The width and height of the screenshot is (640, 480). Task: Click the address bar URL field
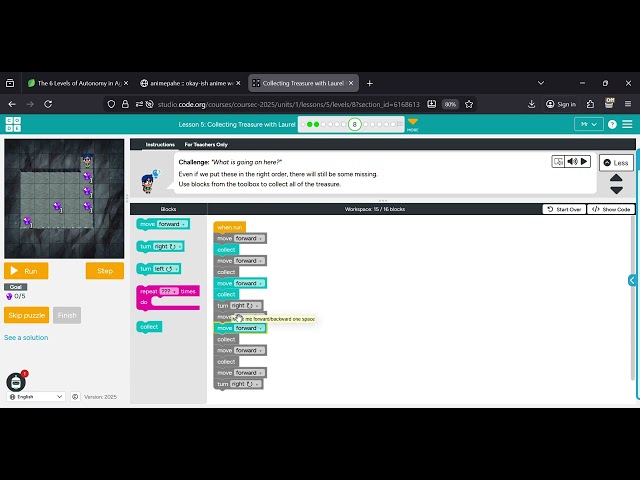tap(289, 104)
